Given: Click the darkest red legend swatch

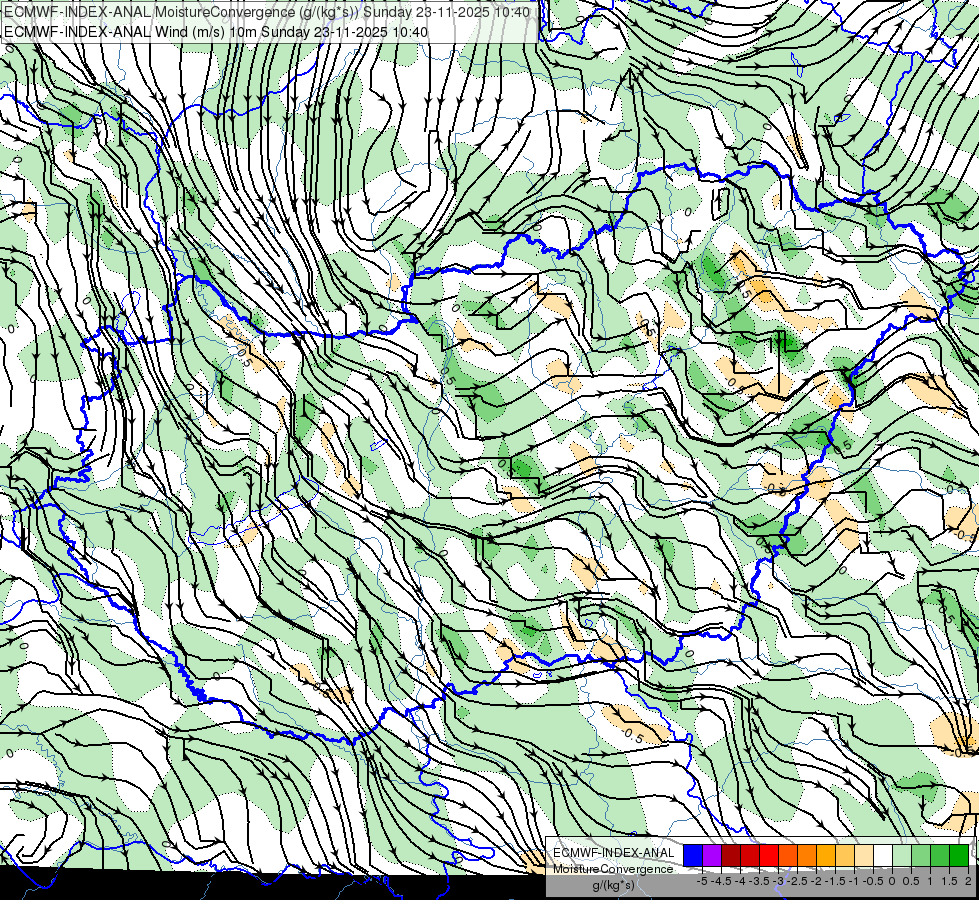Looking at the screenshot, I should [x=731, y=856].
